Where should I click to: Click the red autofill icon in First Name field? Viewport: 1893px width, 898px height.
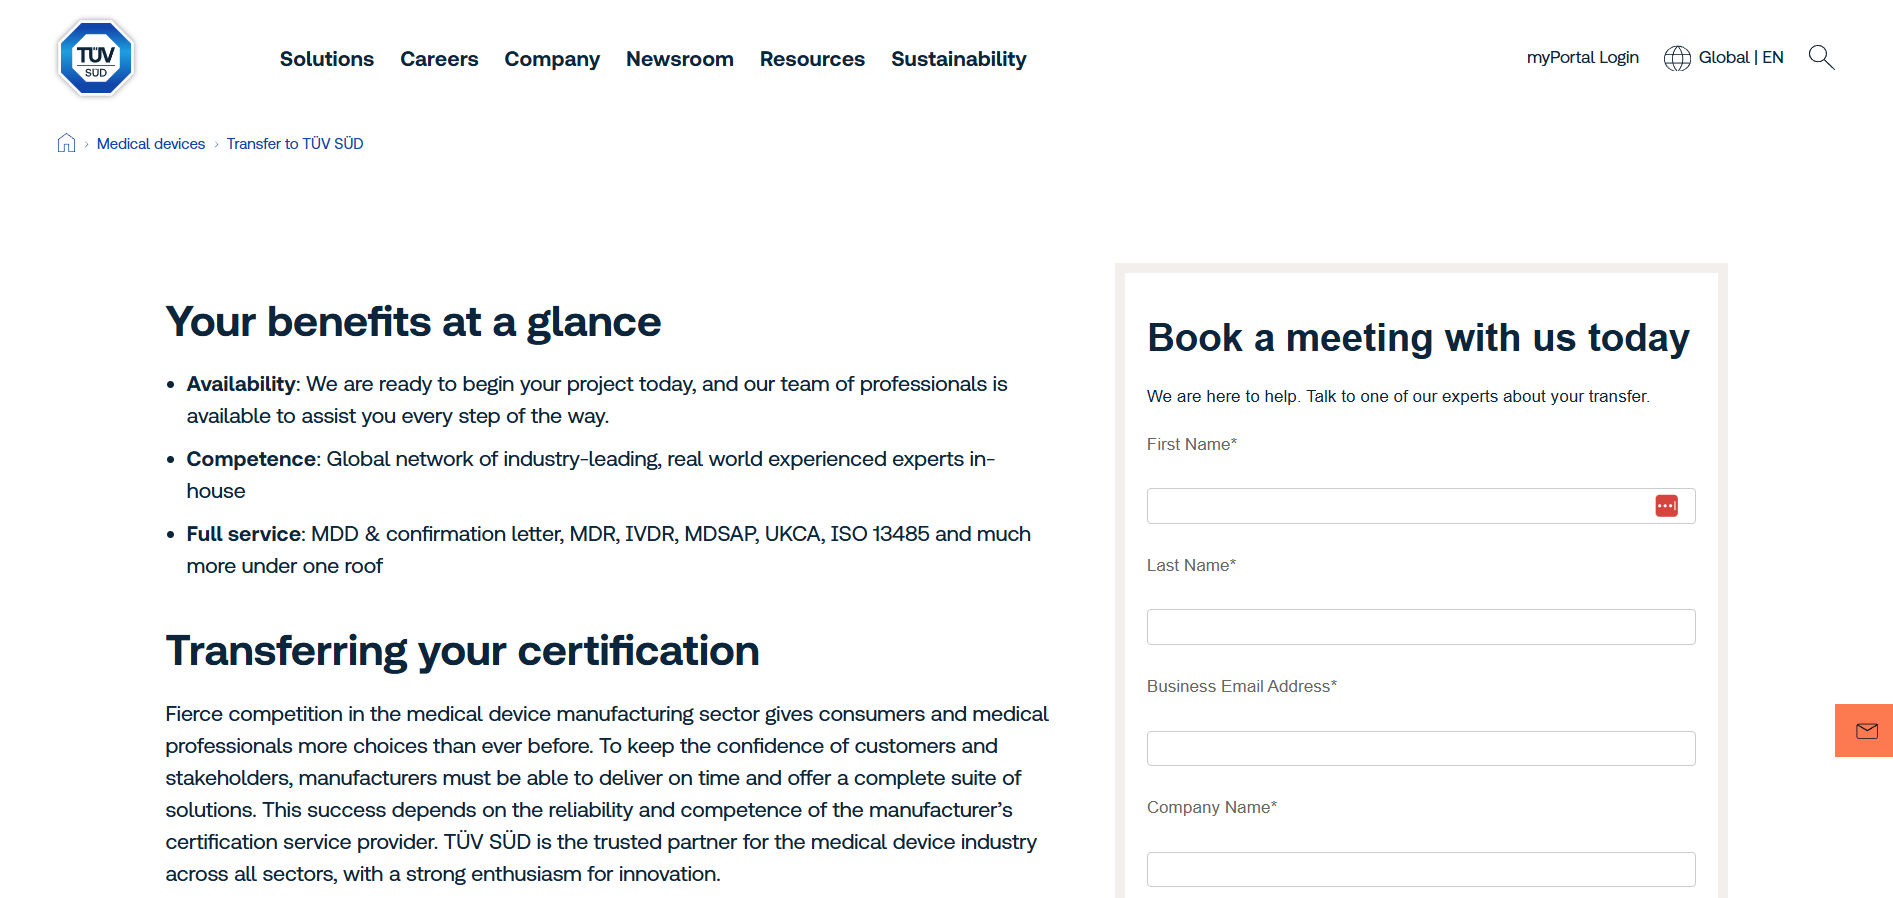point(1667,505)
